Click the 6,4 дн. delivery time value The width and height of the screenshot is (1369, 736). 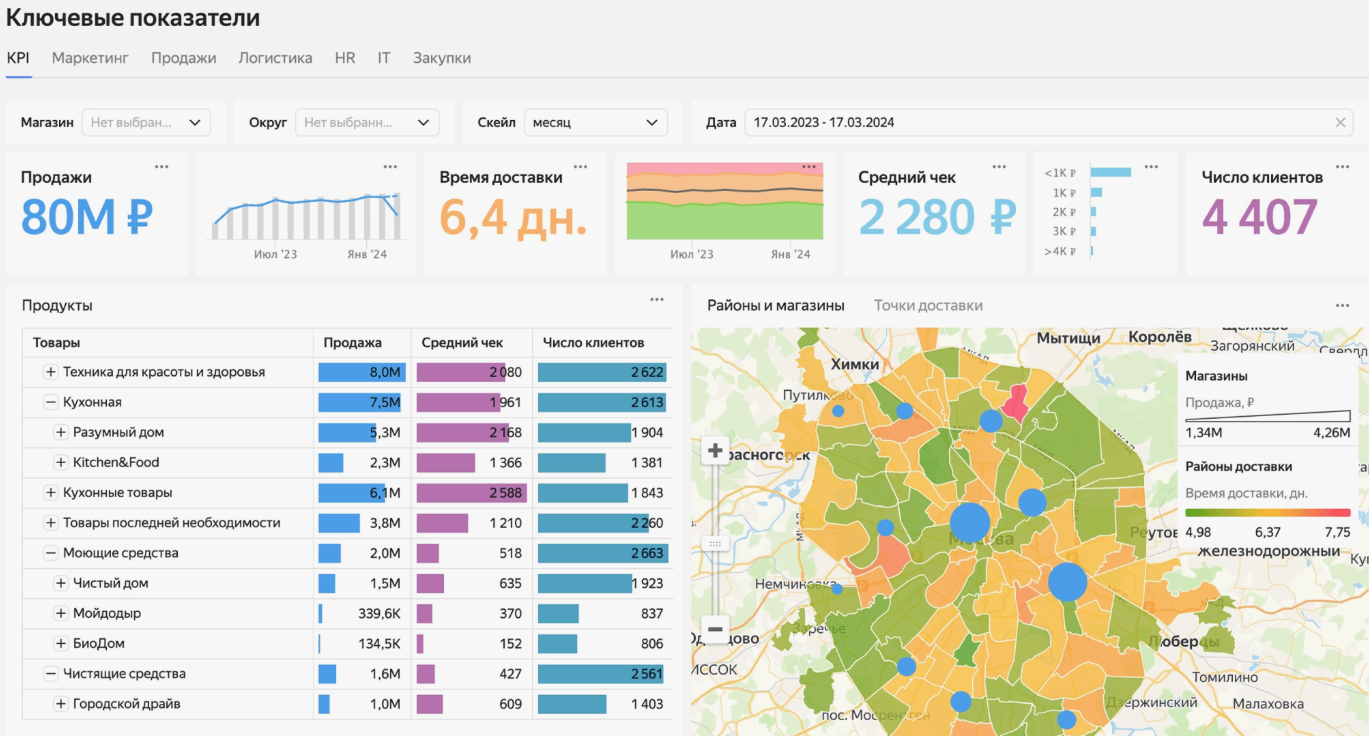[x=513, y=217]
